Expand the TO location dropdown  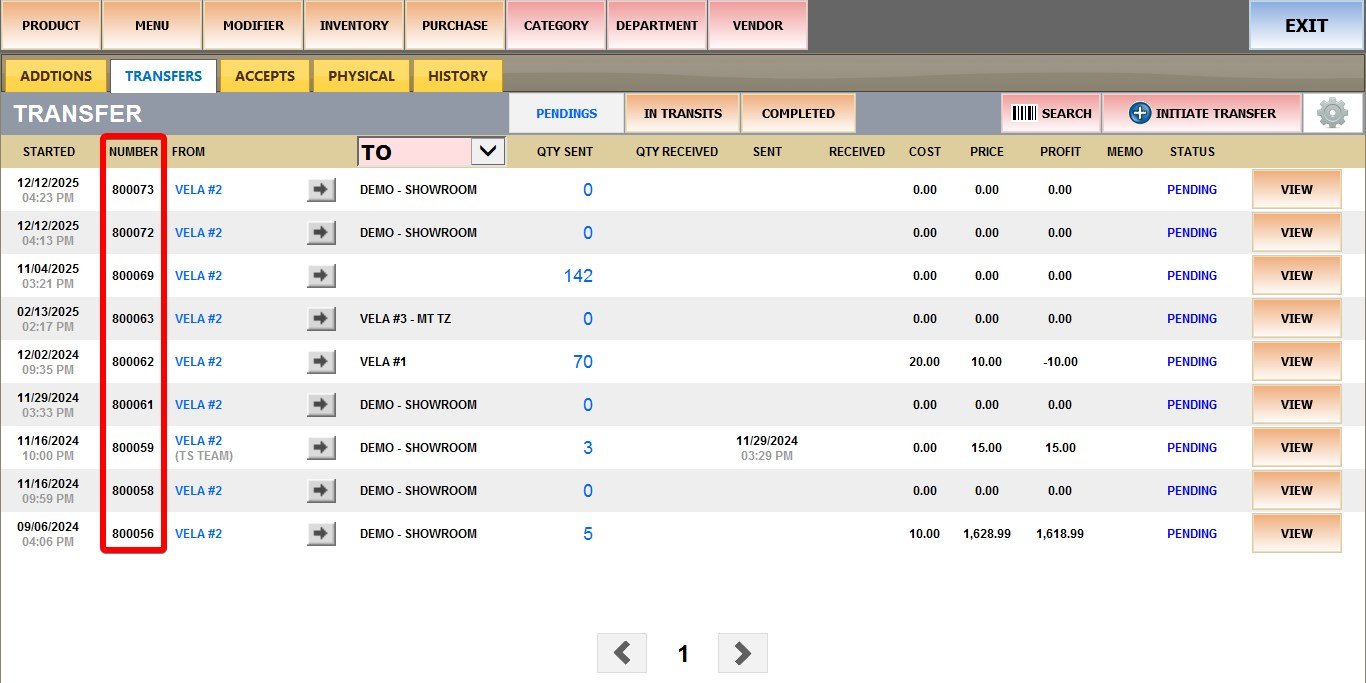click(487, 151)
